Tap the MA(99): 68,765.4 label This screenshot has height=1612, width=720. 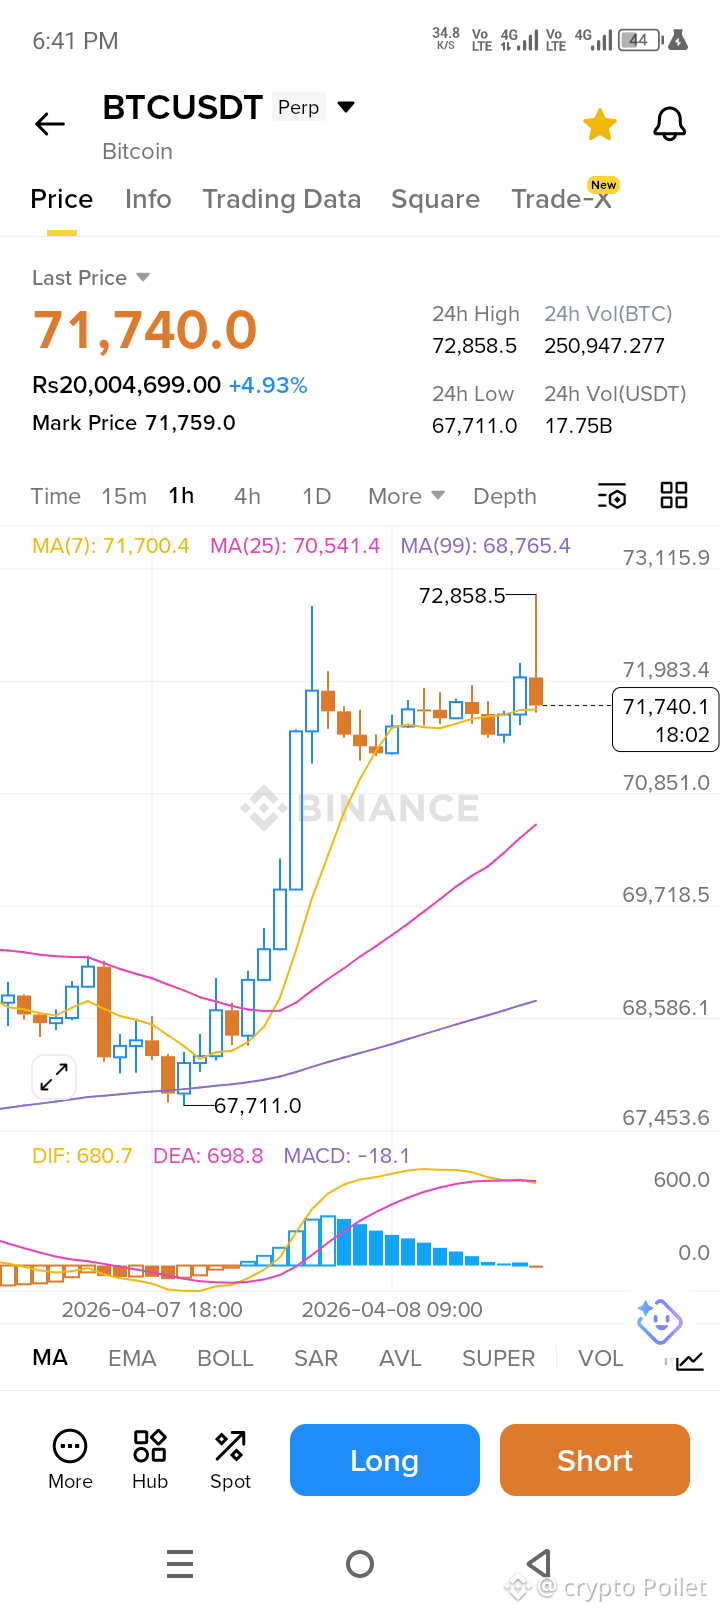click(485, 546)
